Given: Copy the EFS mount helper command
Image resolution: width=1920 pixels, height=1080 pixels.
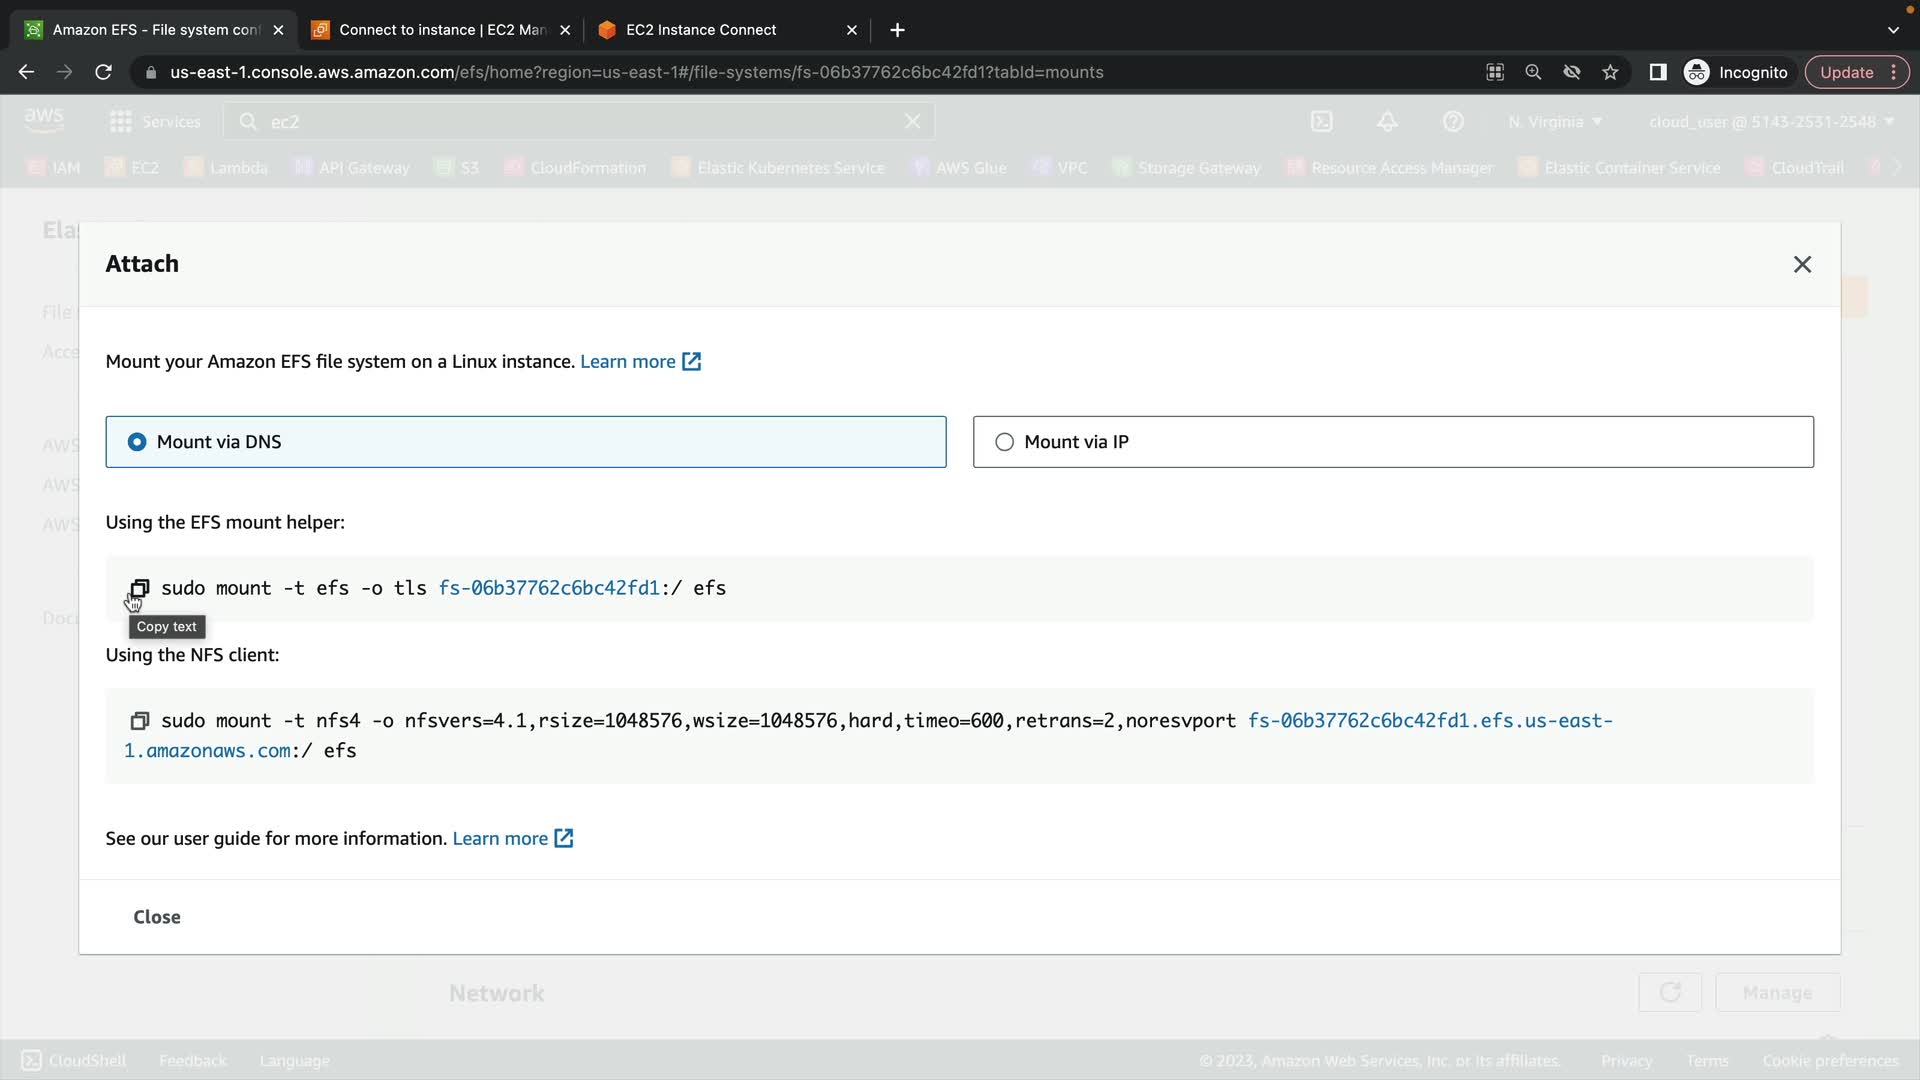Looking at the screenshot, I should click(x=140, y=588).
